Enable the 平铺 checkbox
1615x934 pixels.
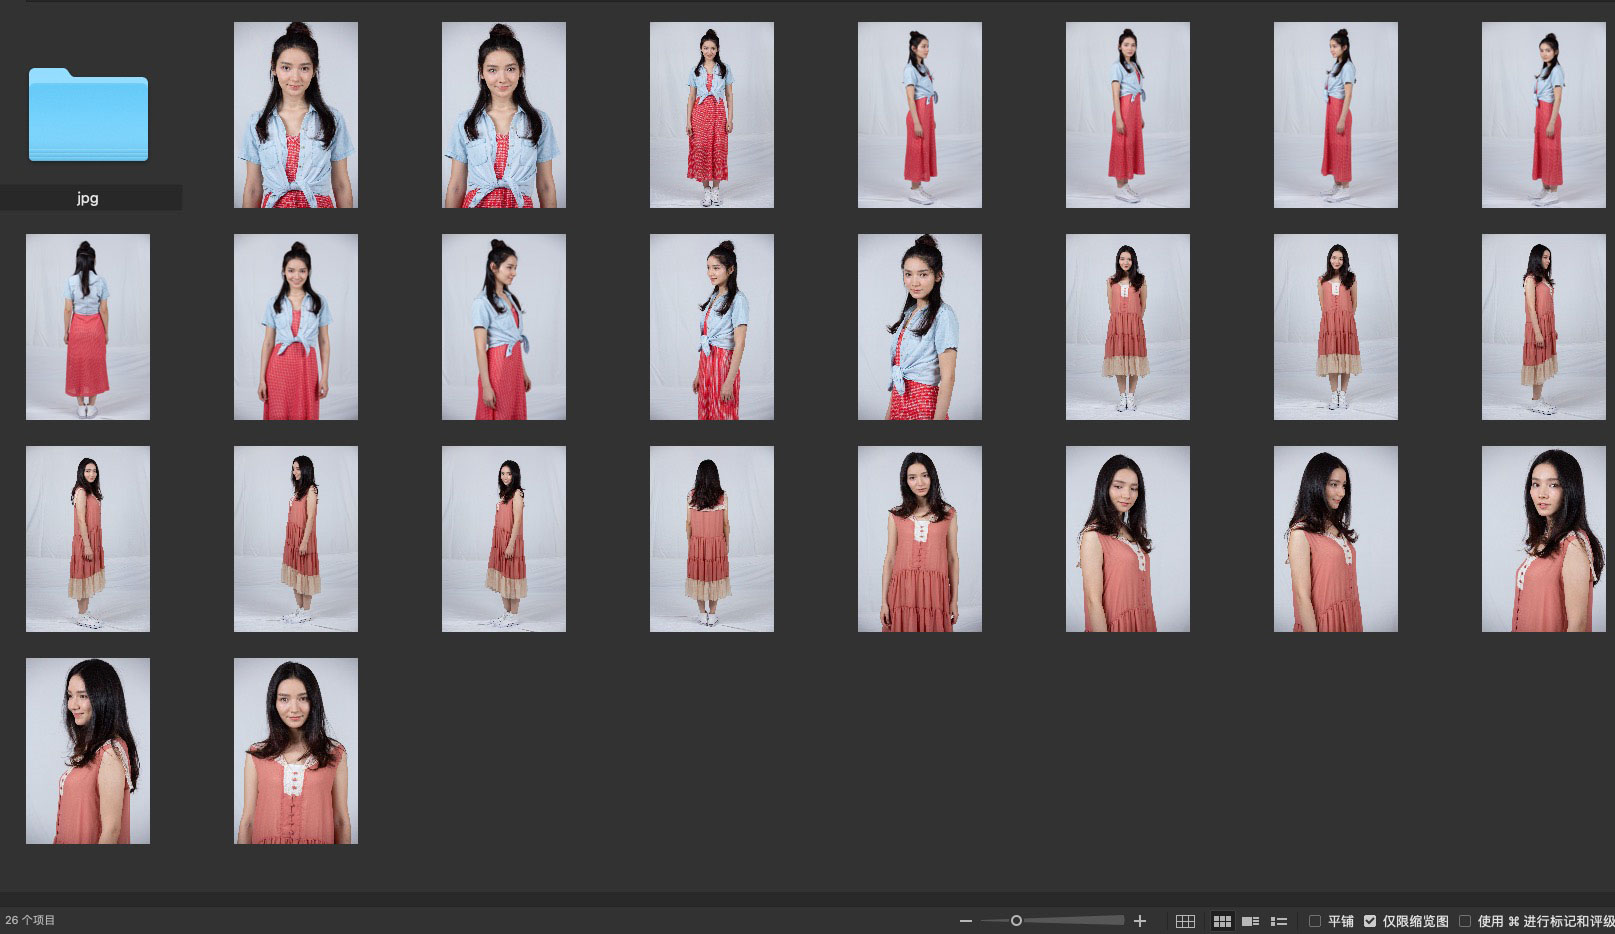(x=1315, y=921)
